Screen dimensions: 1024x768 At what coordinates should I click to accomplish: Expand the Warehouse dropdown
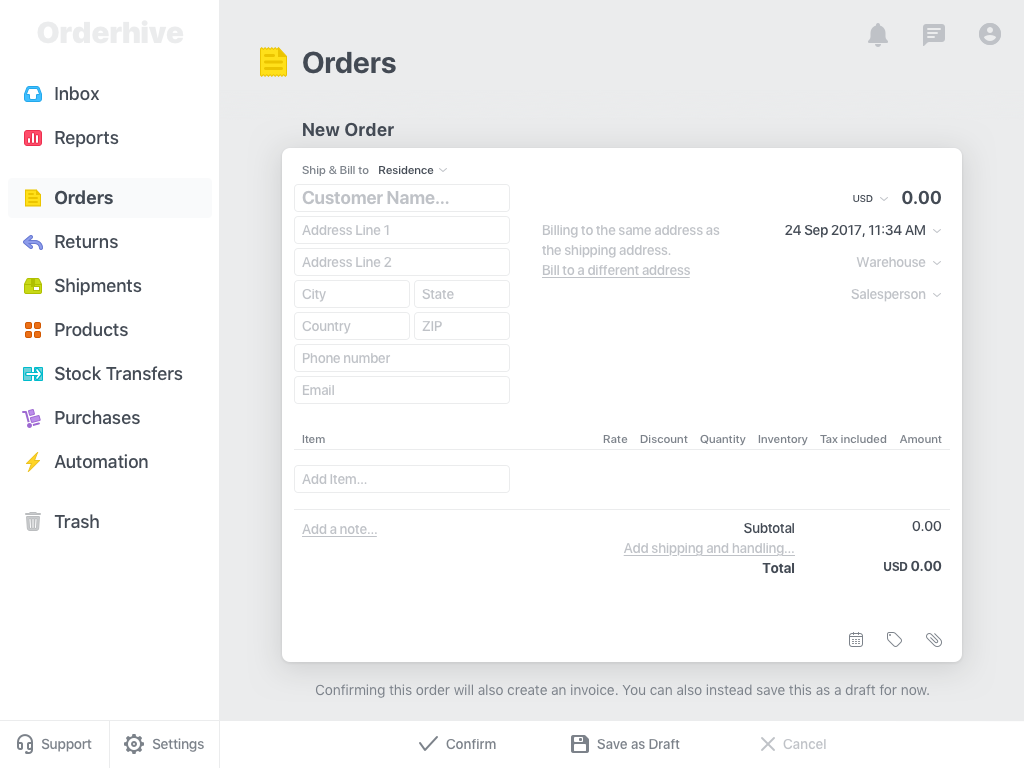898,262
